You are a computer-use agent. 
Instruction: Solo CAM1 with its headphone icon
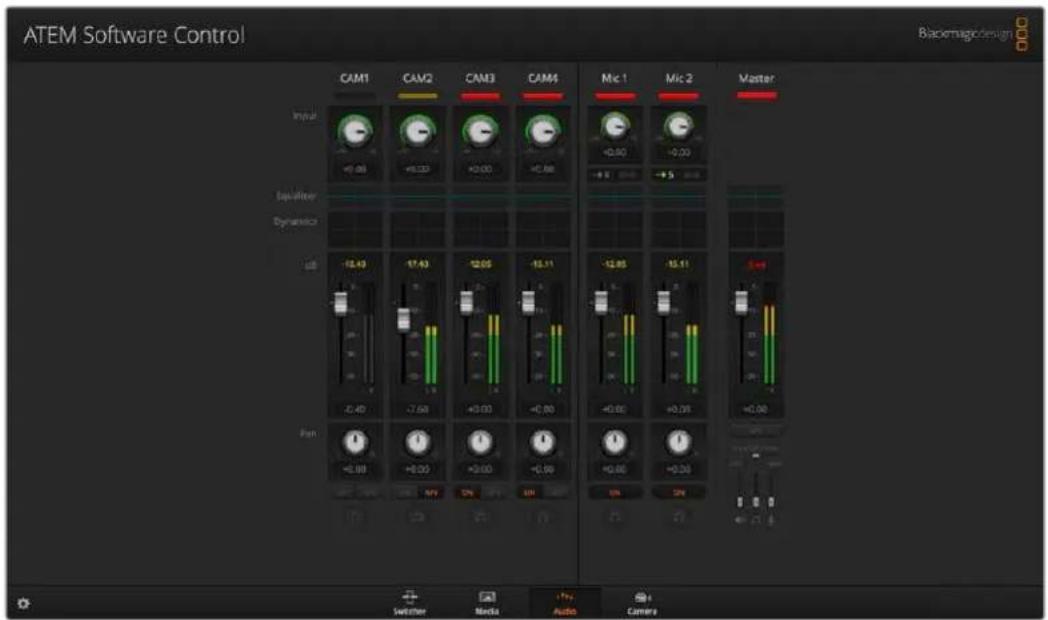pos(354,516)
